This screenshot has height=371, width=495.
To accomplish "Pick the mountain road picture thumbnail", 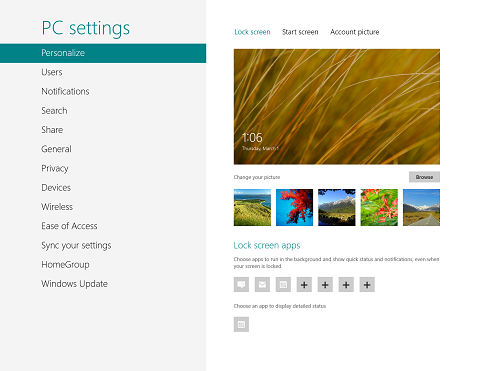I will [x=421, y=207].
